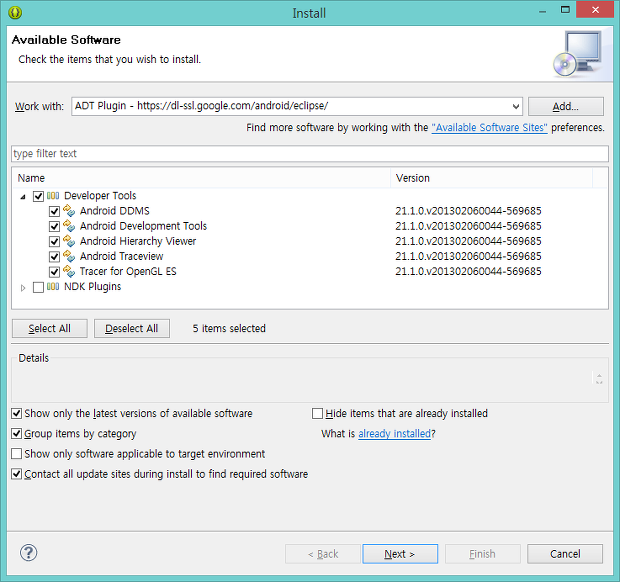This screenshot has height=582, width=620.
Task: Click the Details scroll up arrow
Action: (x=599, y=375)
